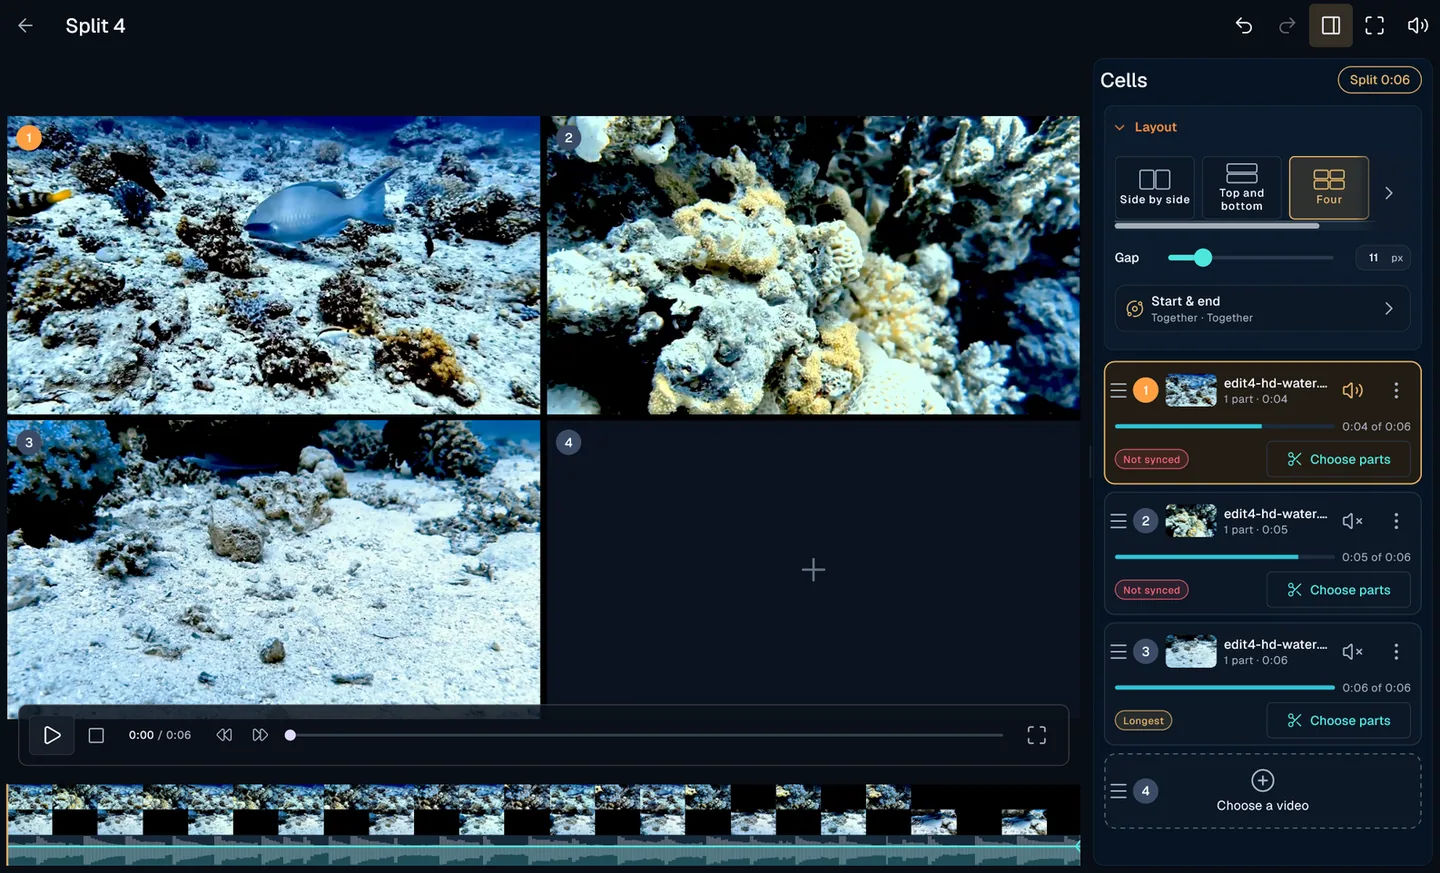Show more layouts with the right chevron
Viewport: 1440px width, 873px height.
1389,193
